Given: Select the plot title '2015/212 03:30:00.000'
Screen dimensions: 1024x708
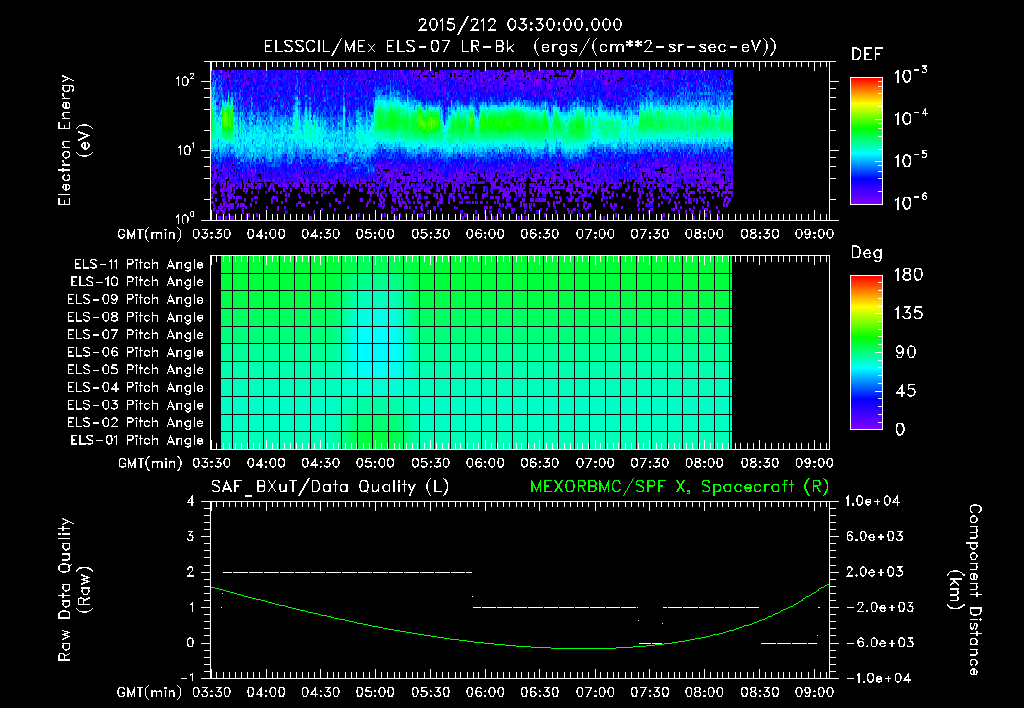Looking at the screenshot, I should [520, 25].
